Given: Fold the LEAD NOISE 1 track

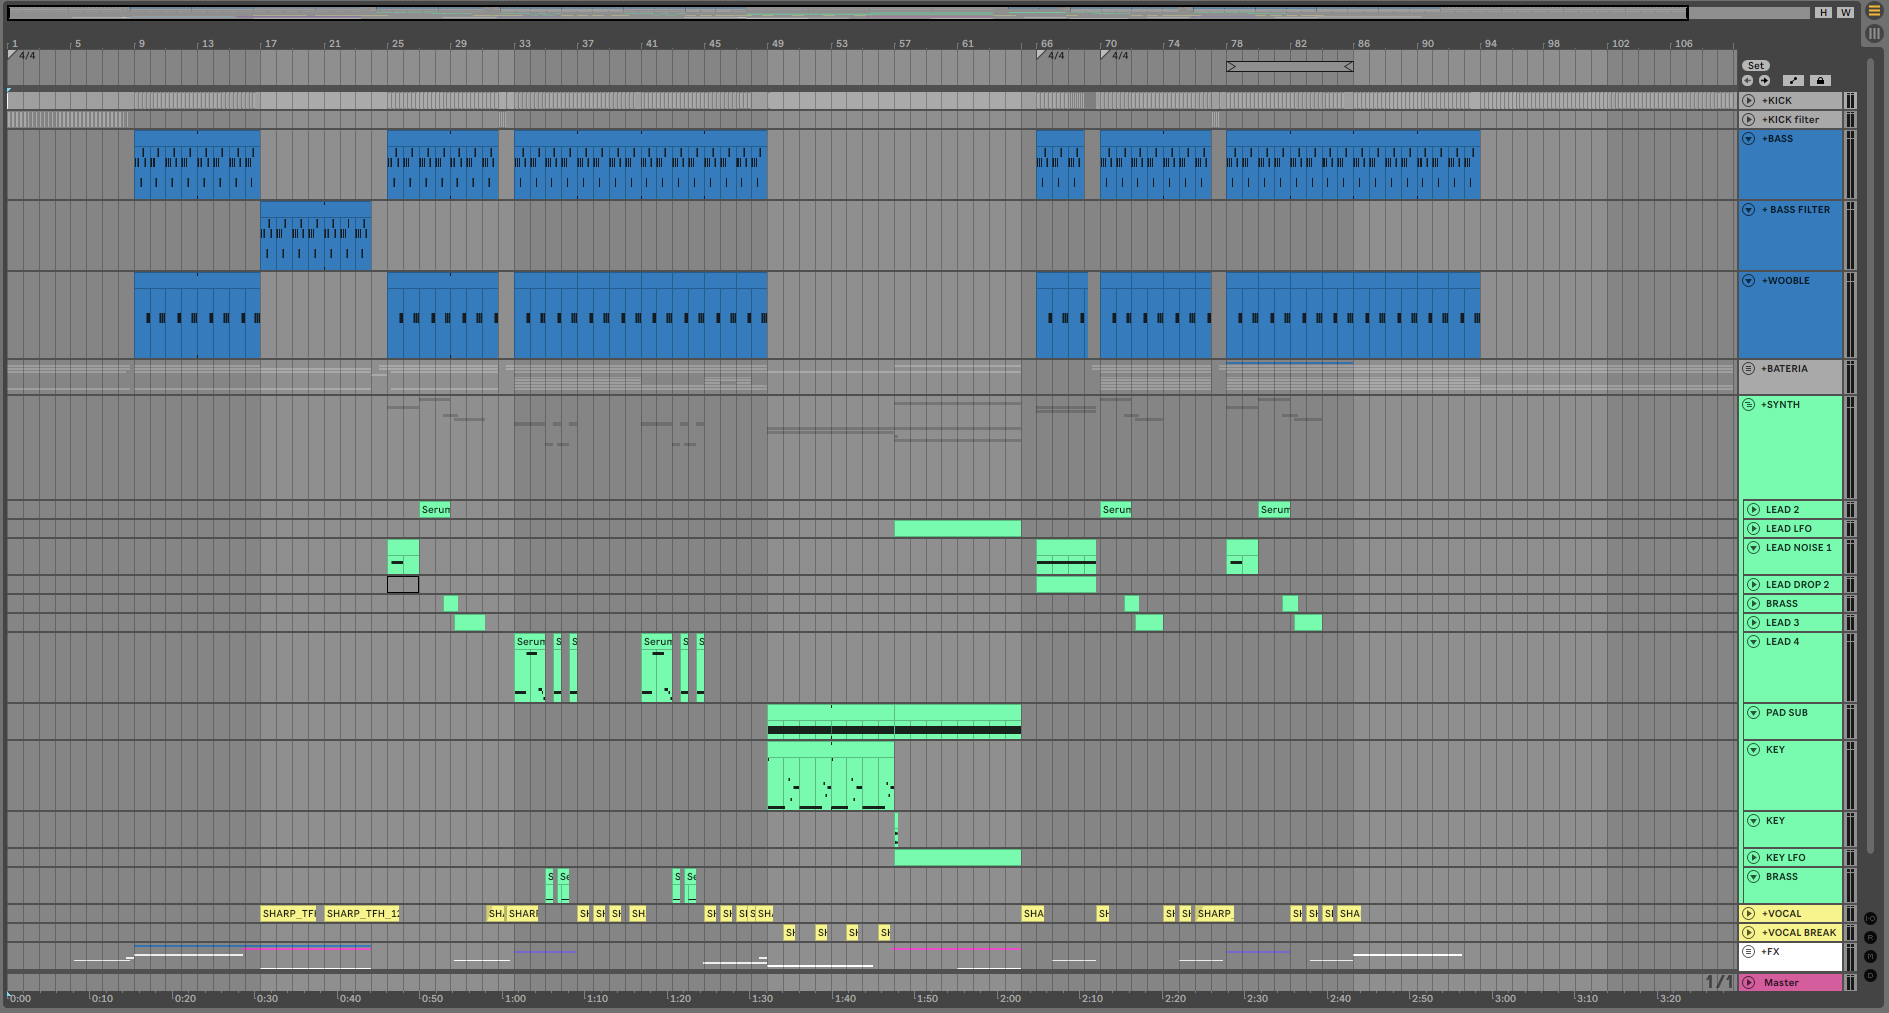Looking at the screenshot, I should pos(1754,548).
